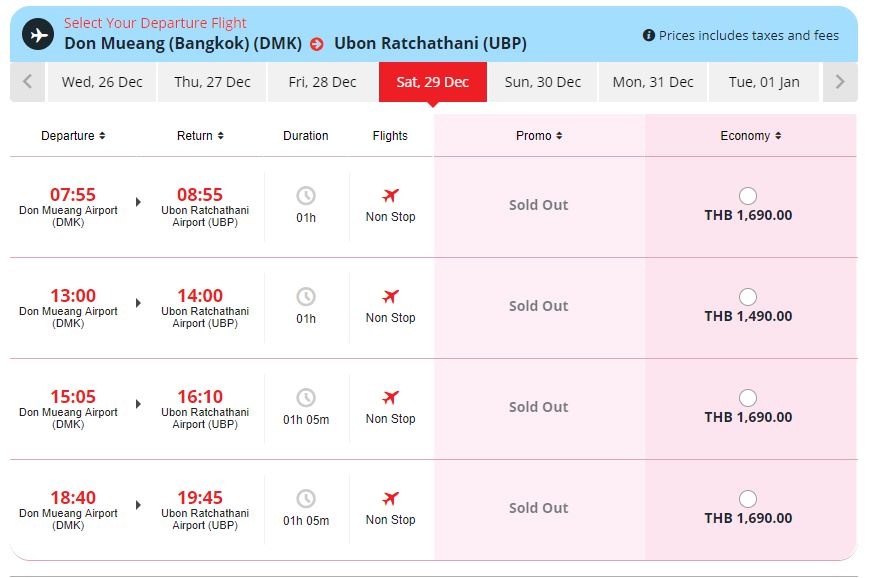The height and width of the screenshot is (578, 869).
Task: Select Economy fare for the 15:05 flight
Action: (748, 398)
